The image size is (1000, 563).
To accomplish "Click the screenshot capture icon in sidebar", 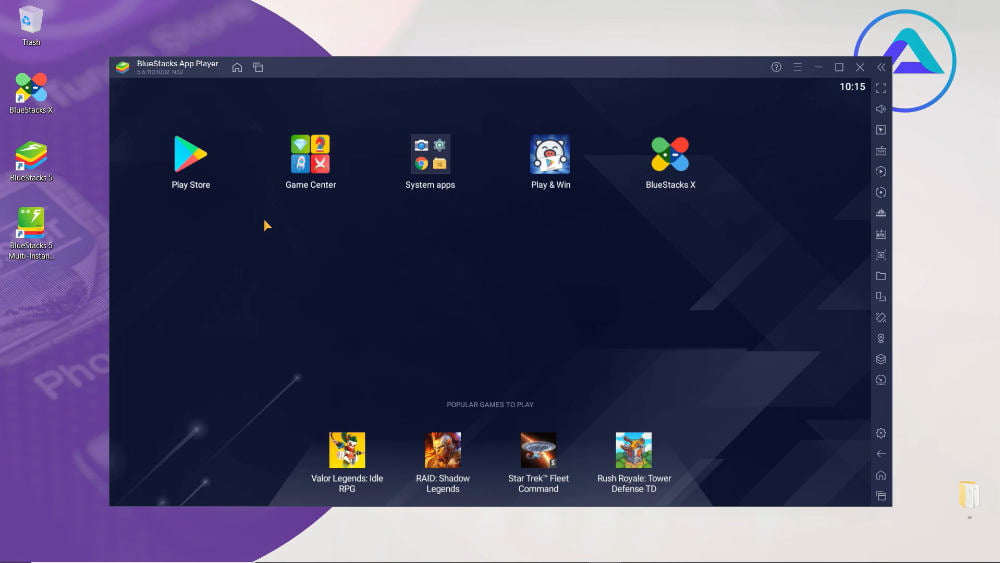I will (x=881, y=255).
